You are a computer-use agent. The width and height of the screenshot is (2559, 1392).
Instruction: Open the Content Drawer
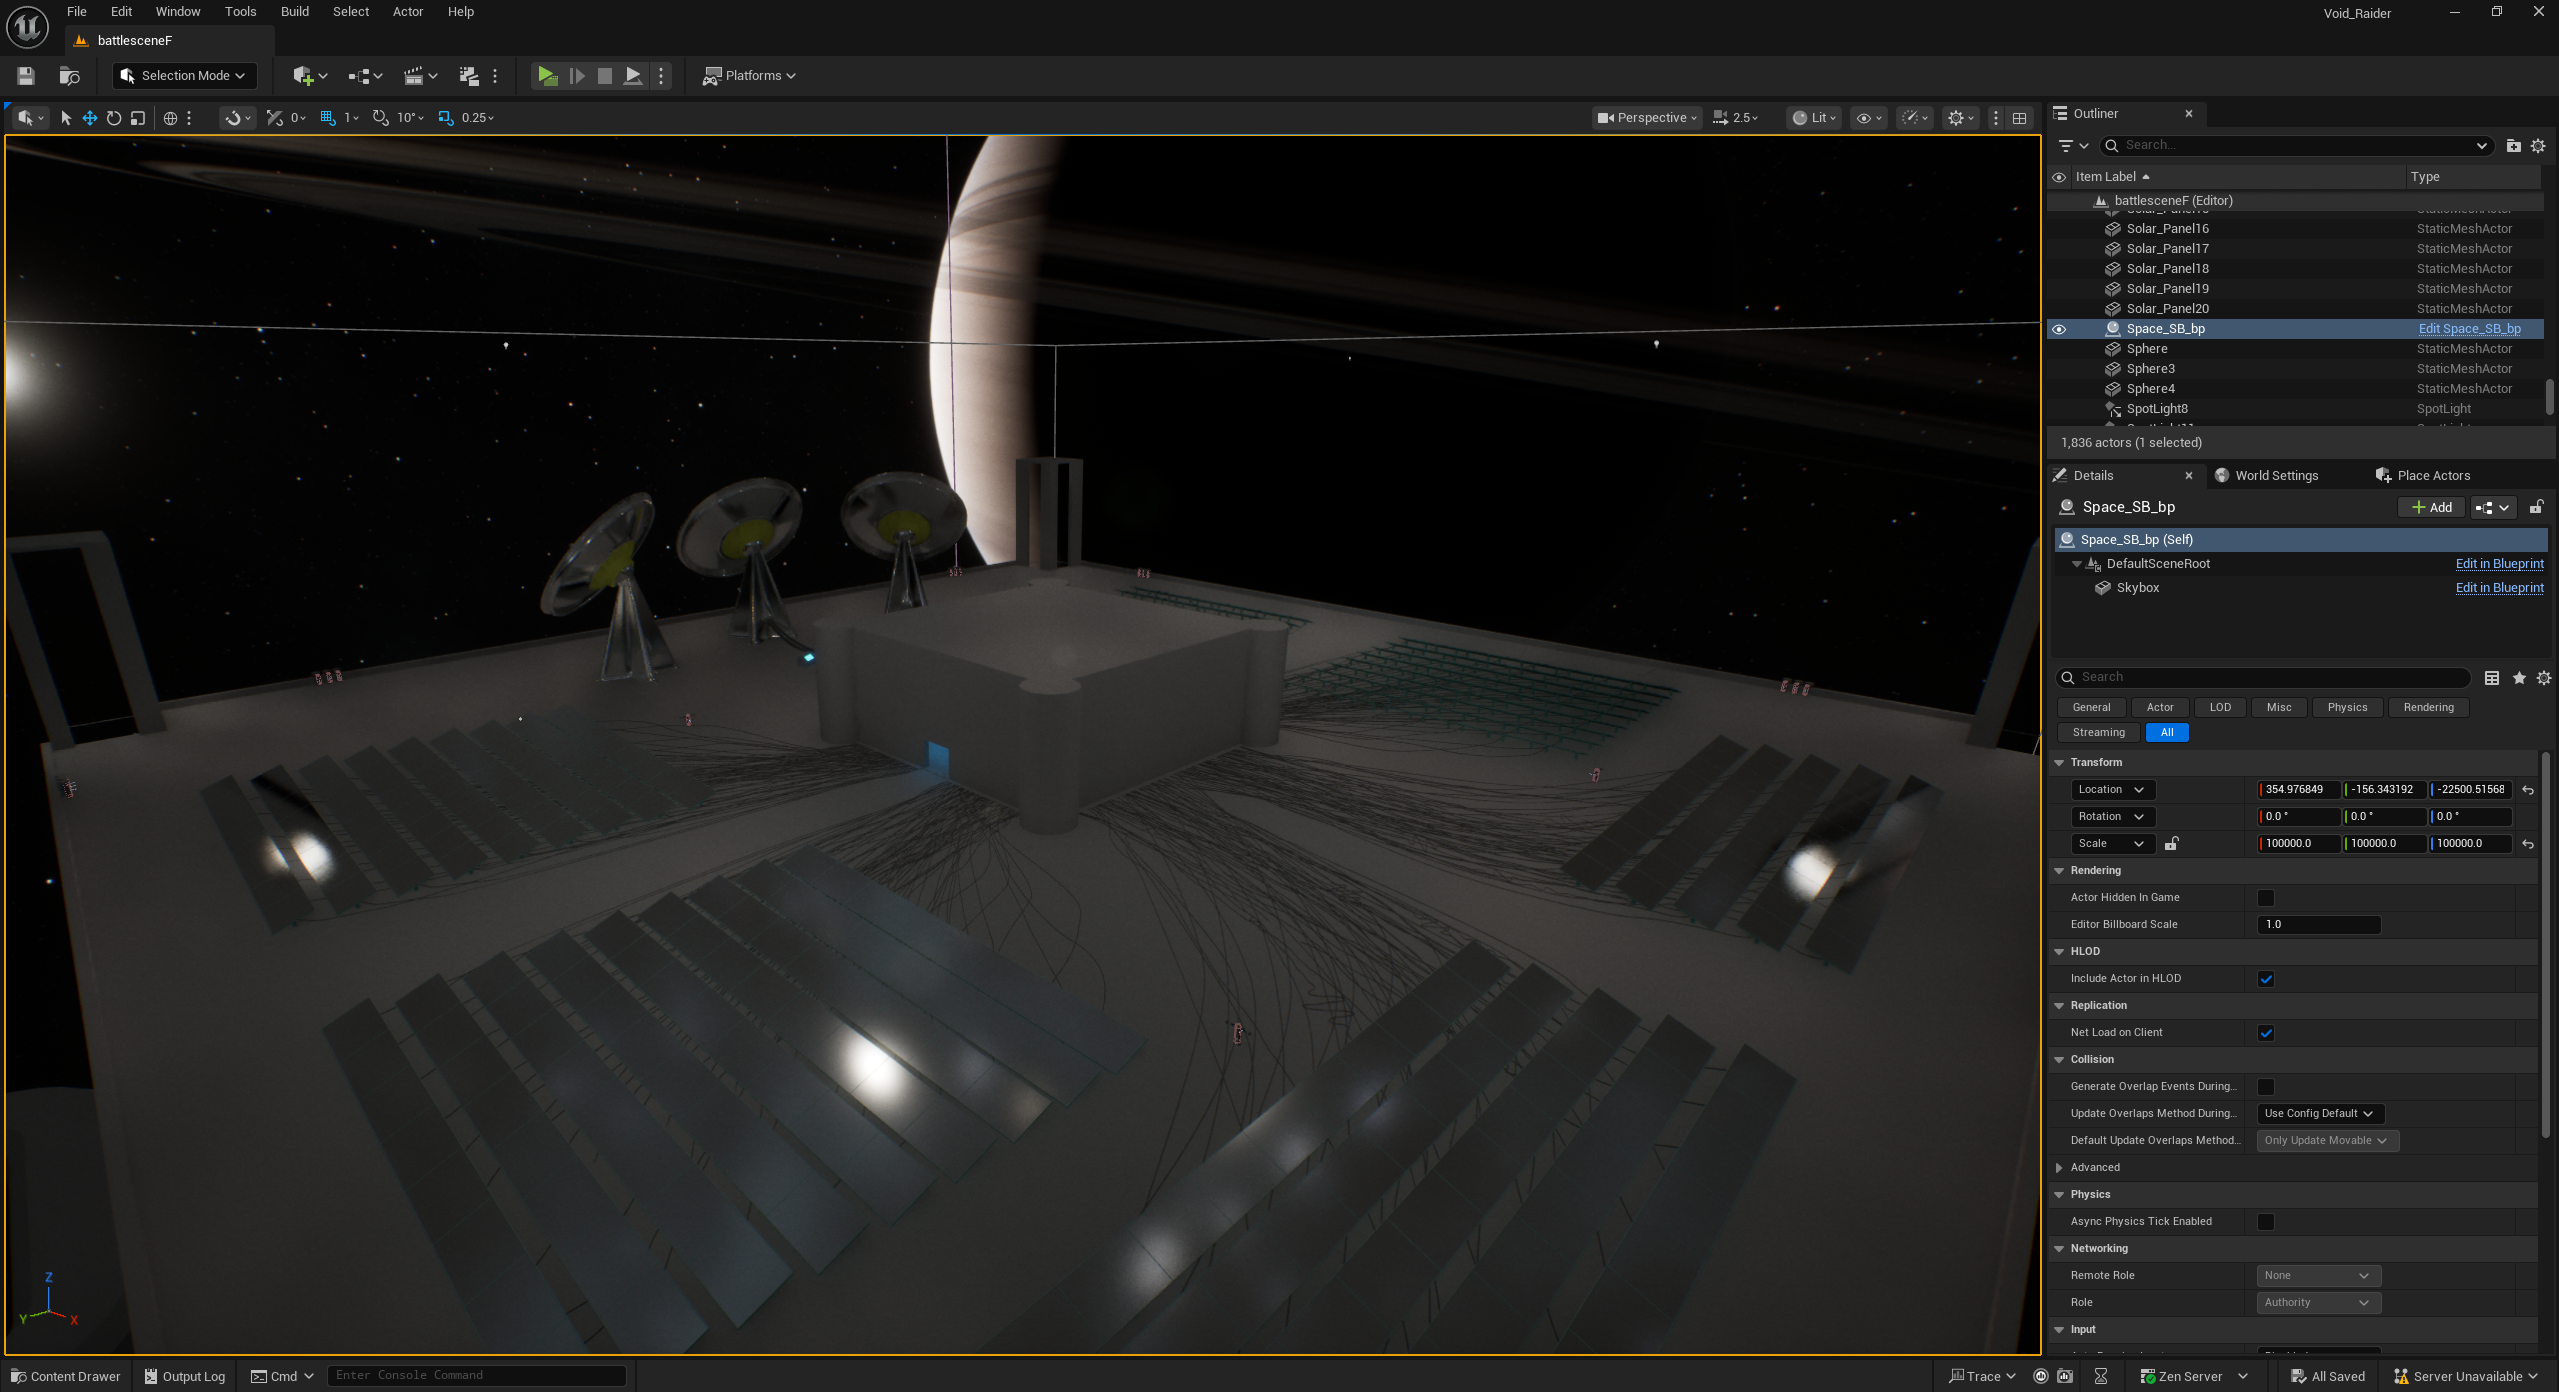point(66,1376)
